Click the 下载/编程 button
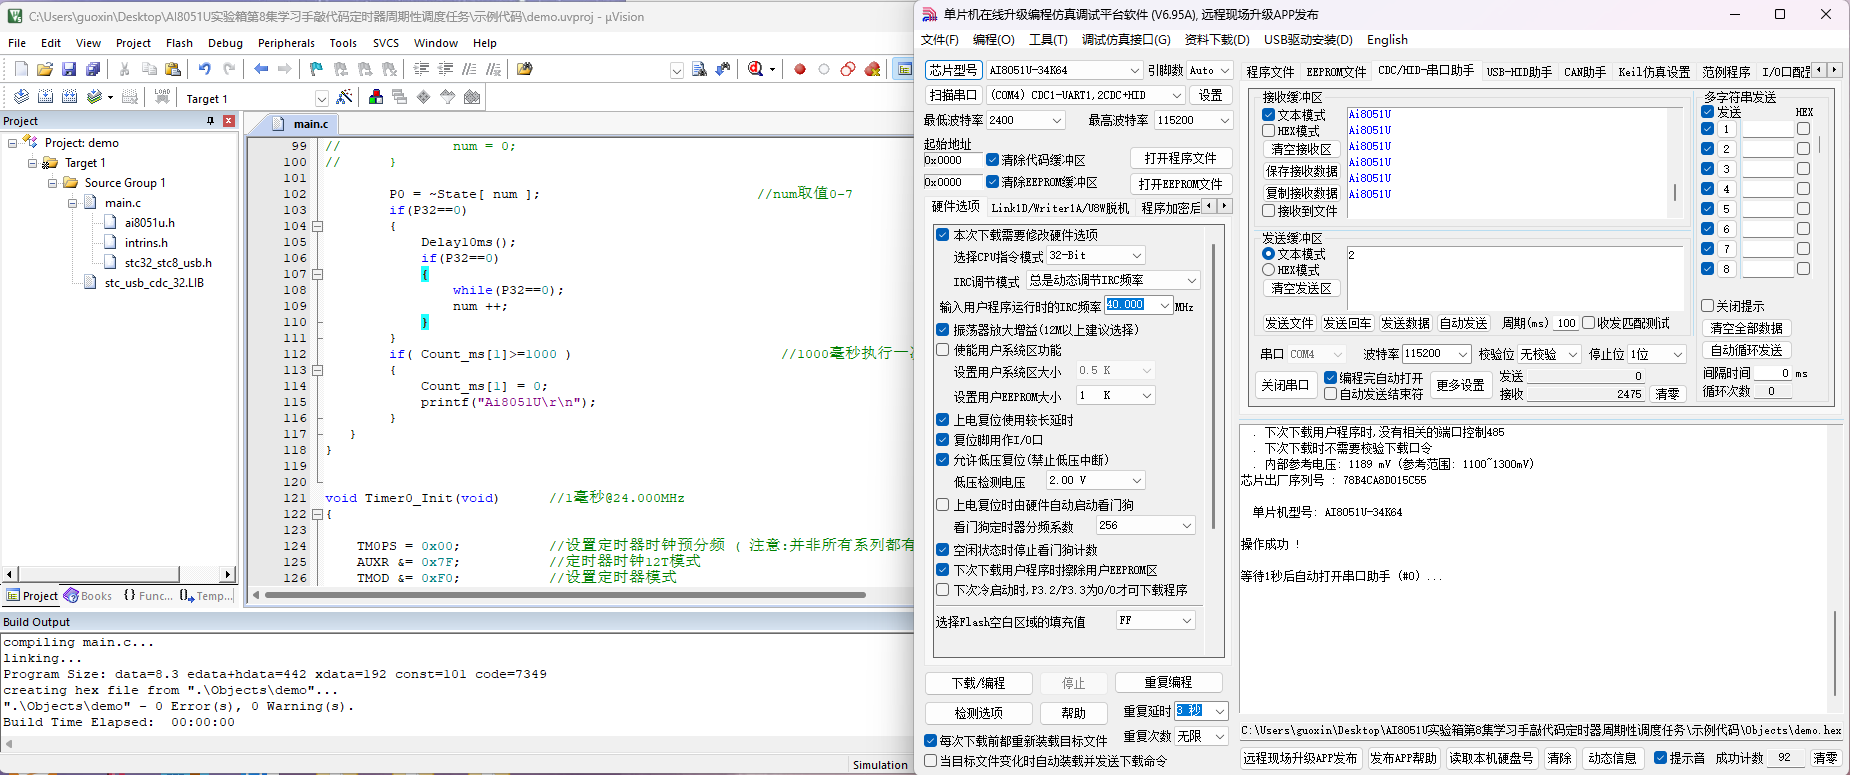The height and width of the screenshot is (775, 1850). pos(978,683)
